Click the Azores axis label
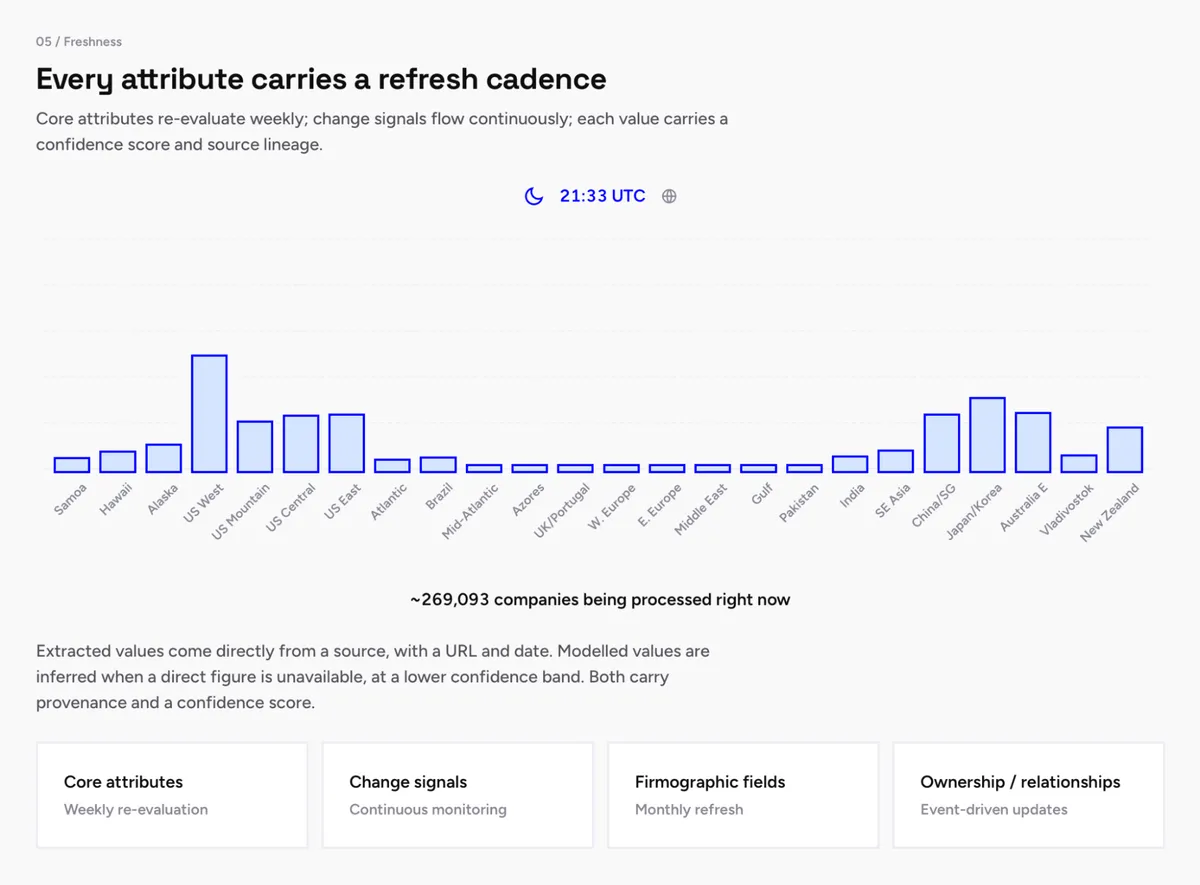The width and height of the screenshot is (1200, 885). (x=528, y=499)
